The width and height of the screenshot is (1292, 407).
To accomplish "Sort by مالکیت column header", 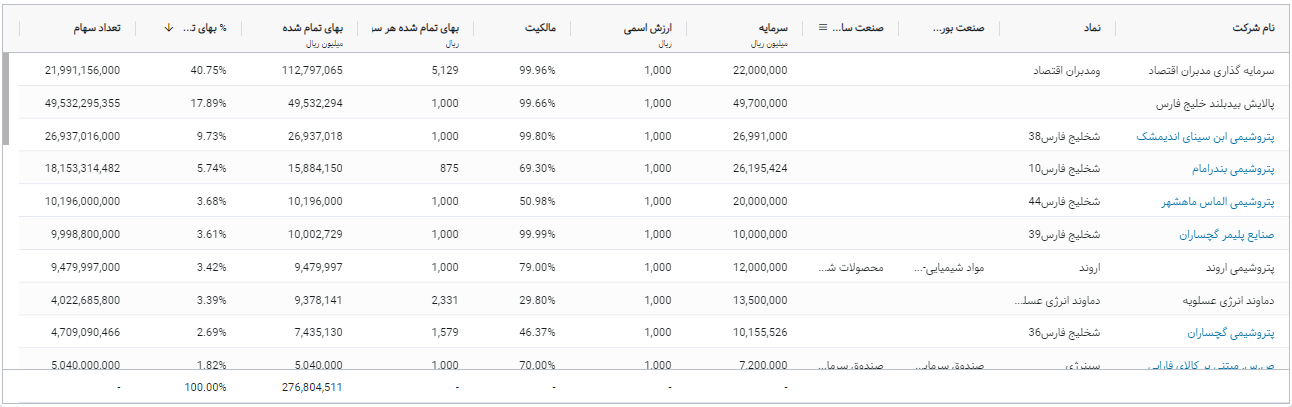I will [539, 28].
